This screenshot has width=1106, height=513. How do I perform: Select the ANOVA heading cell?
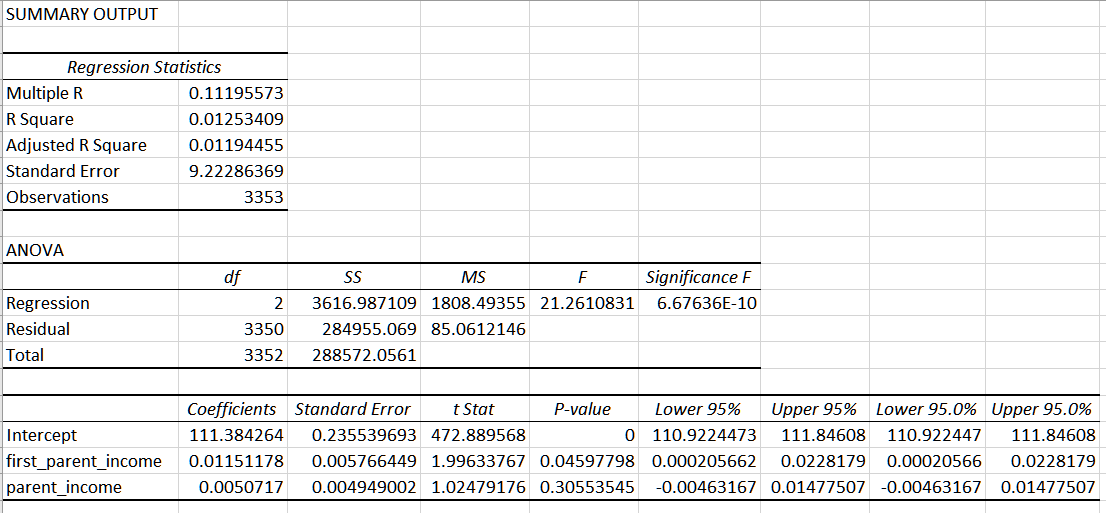(x=90, y=250)
